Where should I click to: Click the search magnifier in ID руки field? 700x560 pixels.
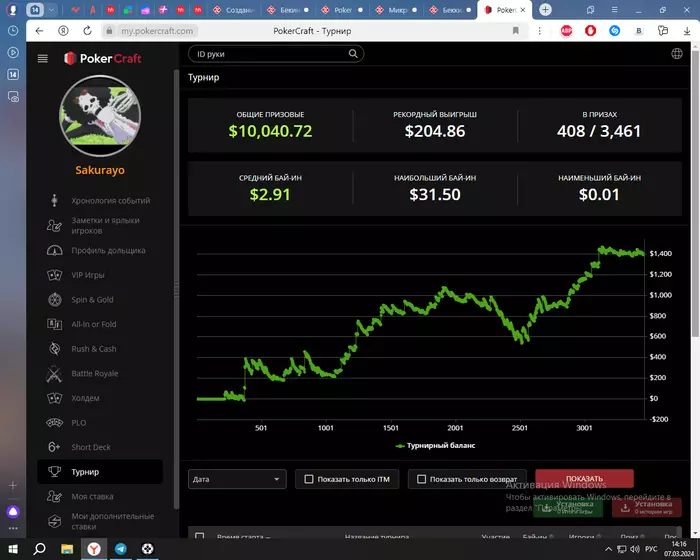[353, 54]
